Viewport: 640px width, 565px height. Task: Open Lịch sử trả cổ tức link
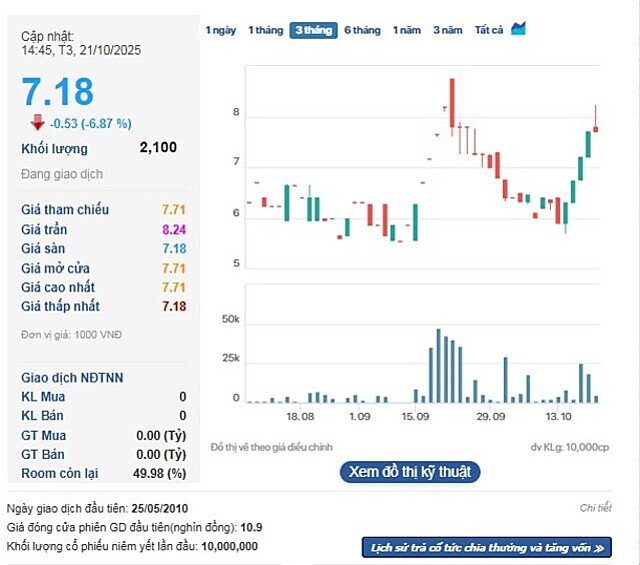[x=486, y=547]
